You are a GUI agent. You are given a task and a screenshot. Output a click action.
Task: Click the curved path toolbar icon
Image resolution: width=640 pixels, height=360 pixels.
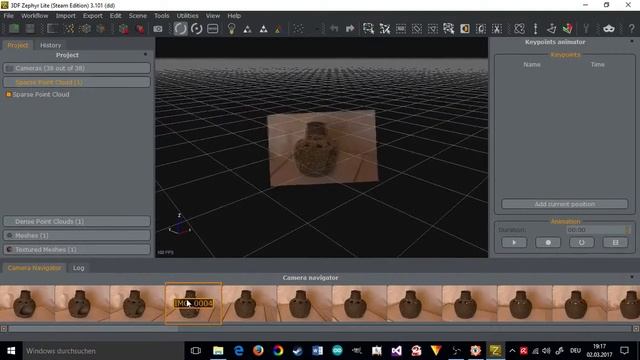[519, 29]
